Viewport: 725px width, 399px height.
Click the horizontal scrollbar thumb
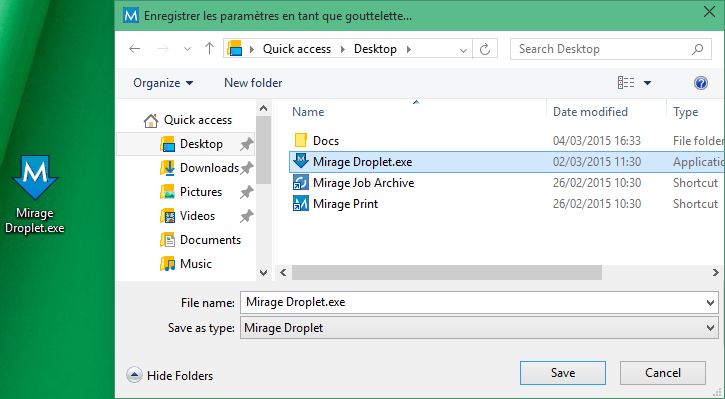click(x=447, y=273)
